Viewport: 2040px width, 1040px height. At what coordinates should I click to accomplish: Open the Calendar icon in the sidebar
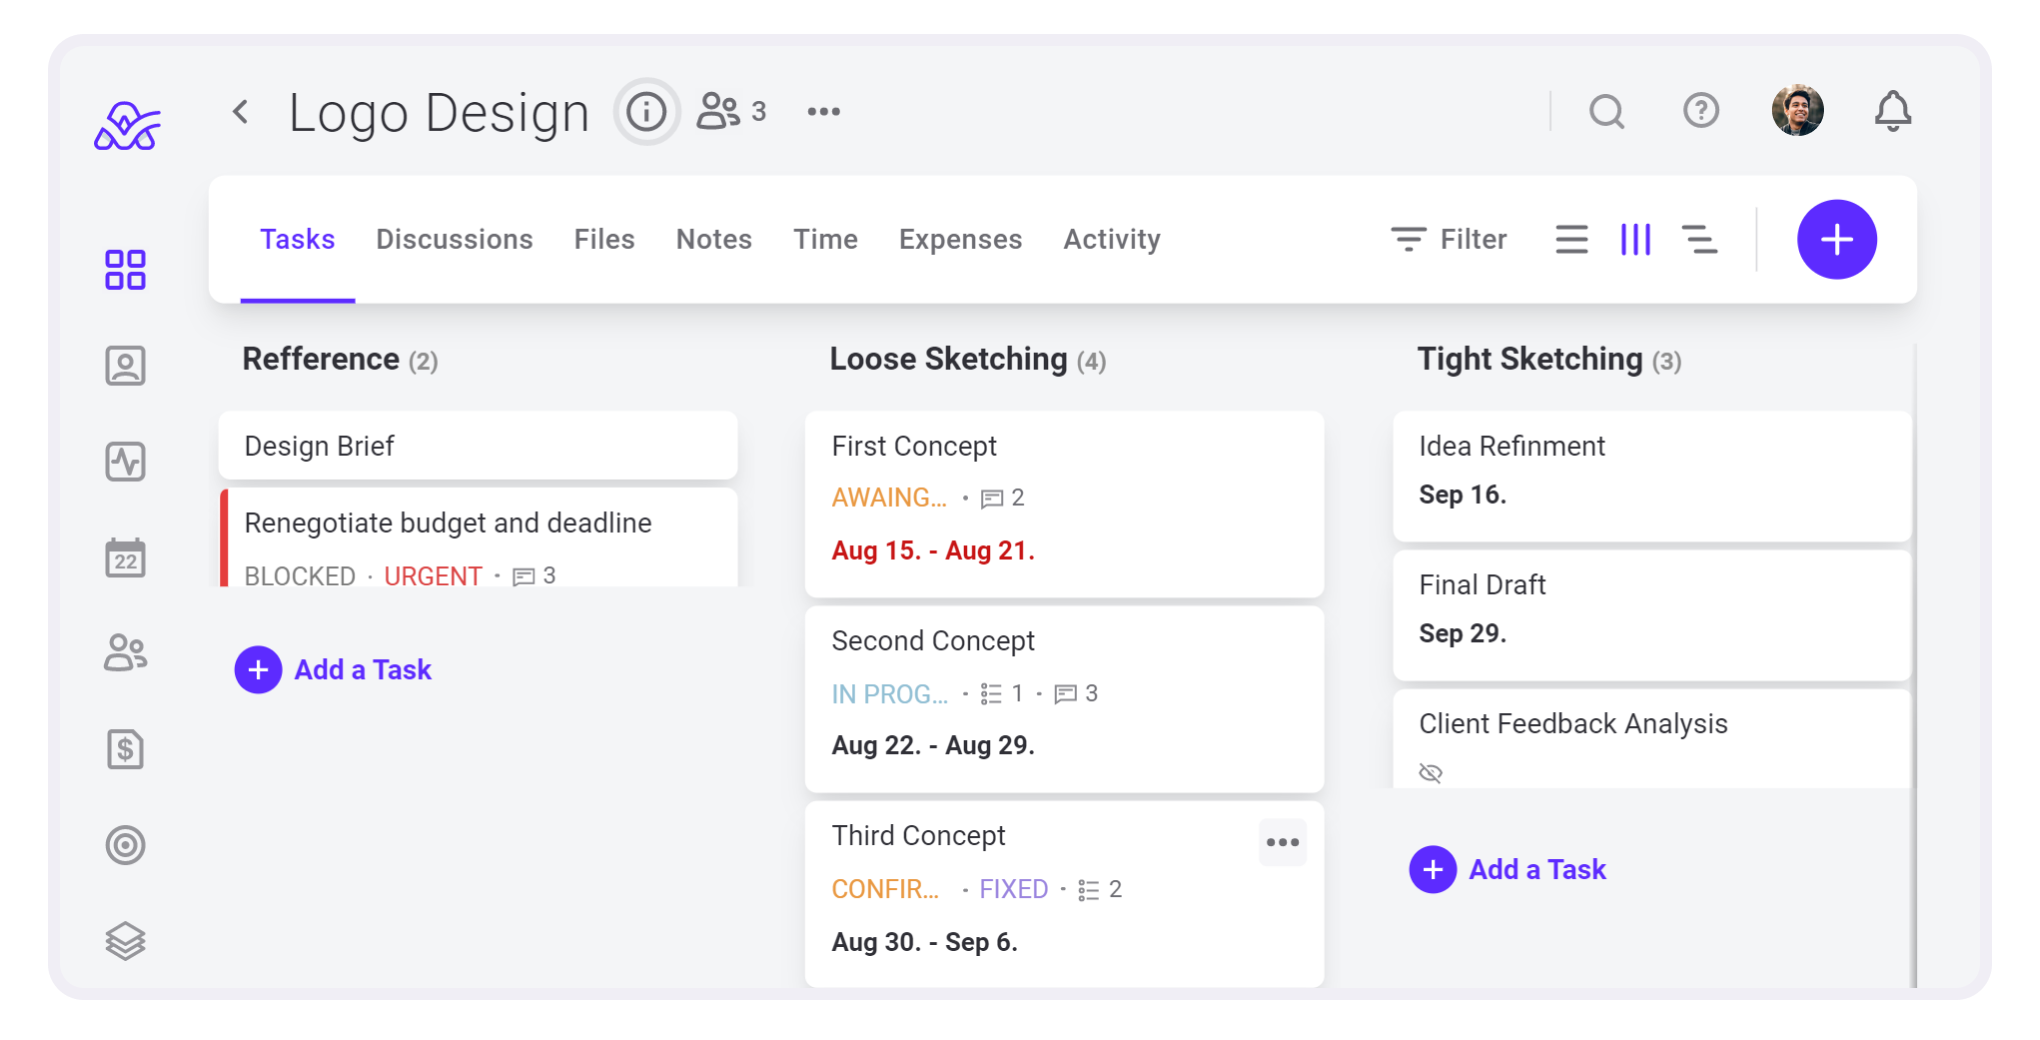point(125,557)
